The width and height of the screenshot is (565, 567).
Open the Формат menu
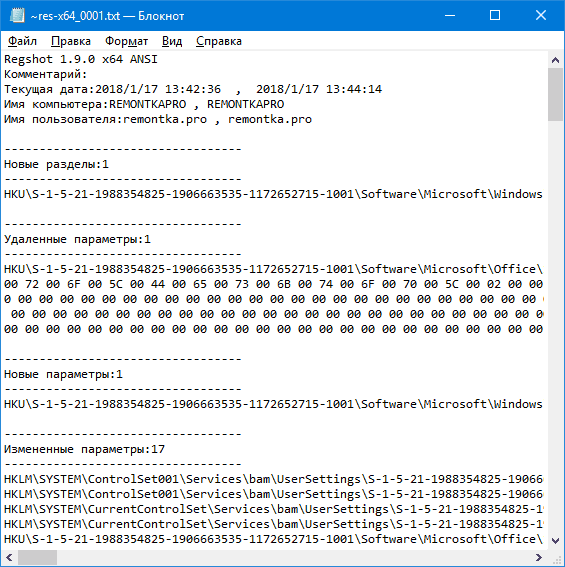coord(126,41)
